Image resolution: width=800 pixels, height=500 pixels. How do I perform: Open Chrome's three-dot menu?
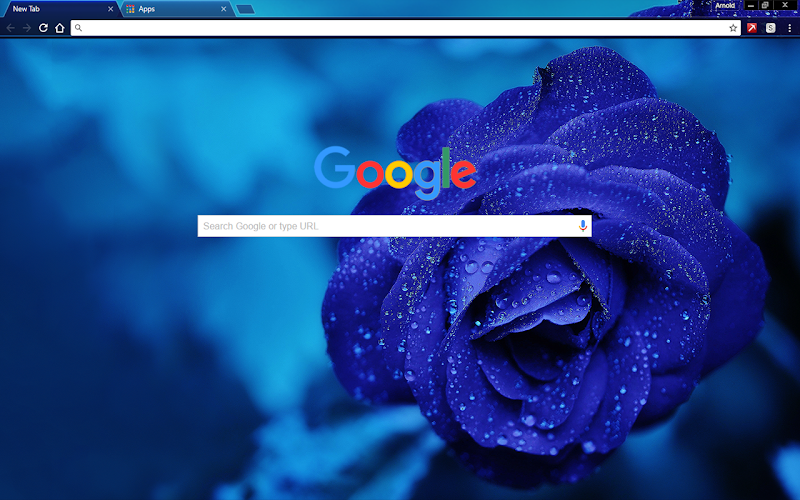click(x=789, y=28)
